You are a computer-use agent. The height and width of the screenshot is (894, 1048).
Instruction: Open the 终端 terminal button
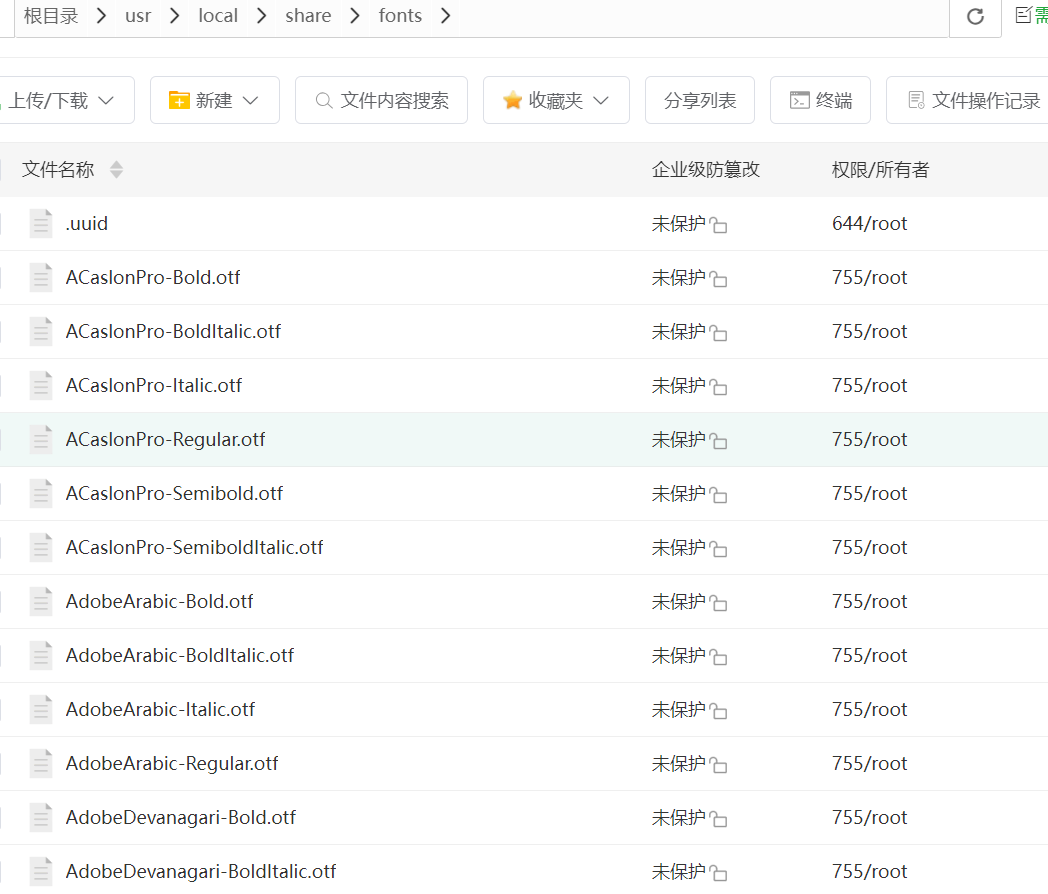click(x=820, y=100)
